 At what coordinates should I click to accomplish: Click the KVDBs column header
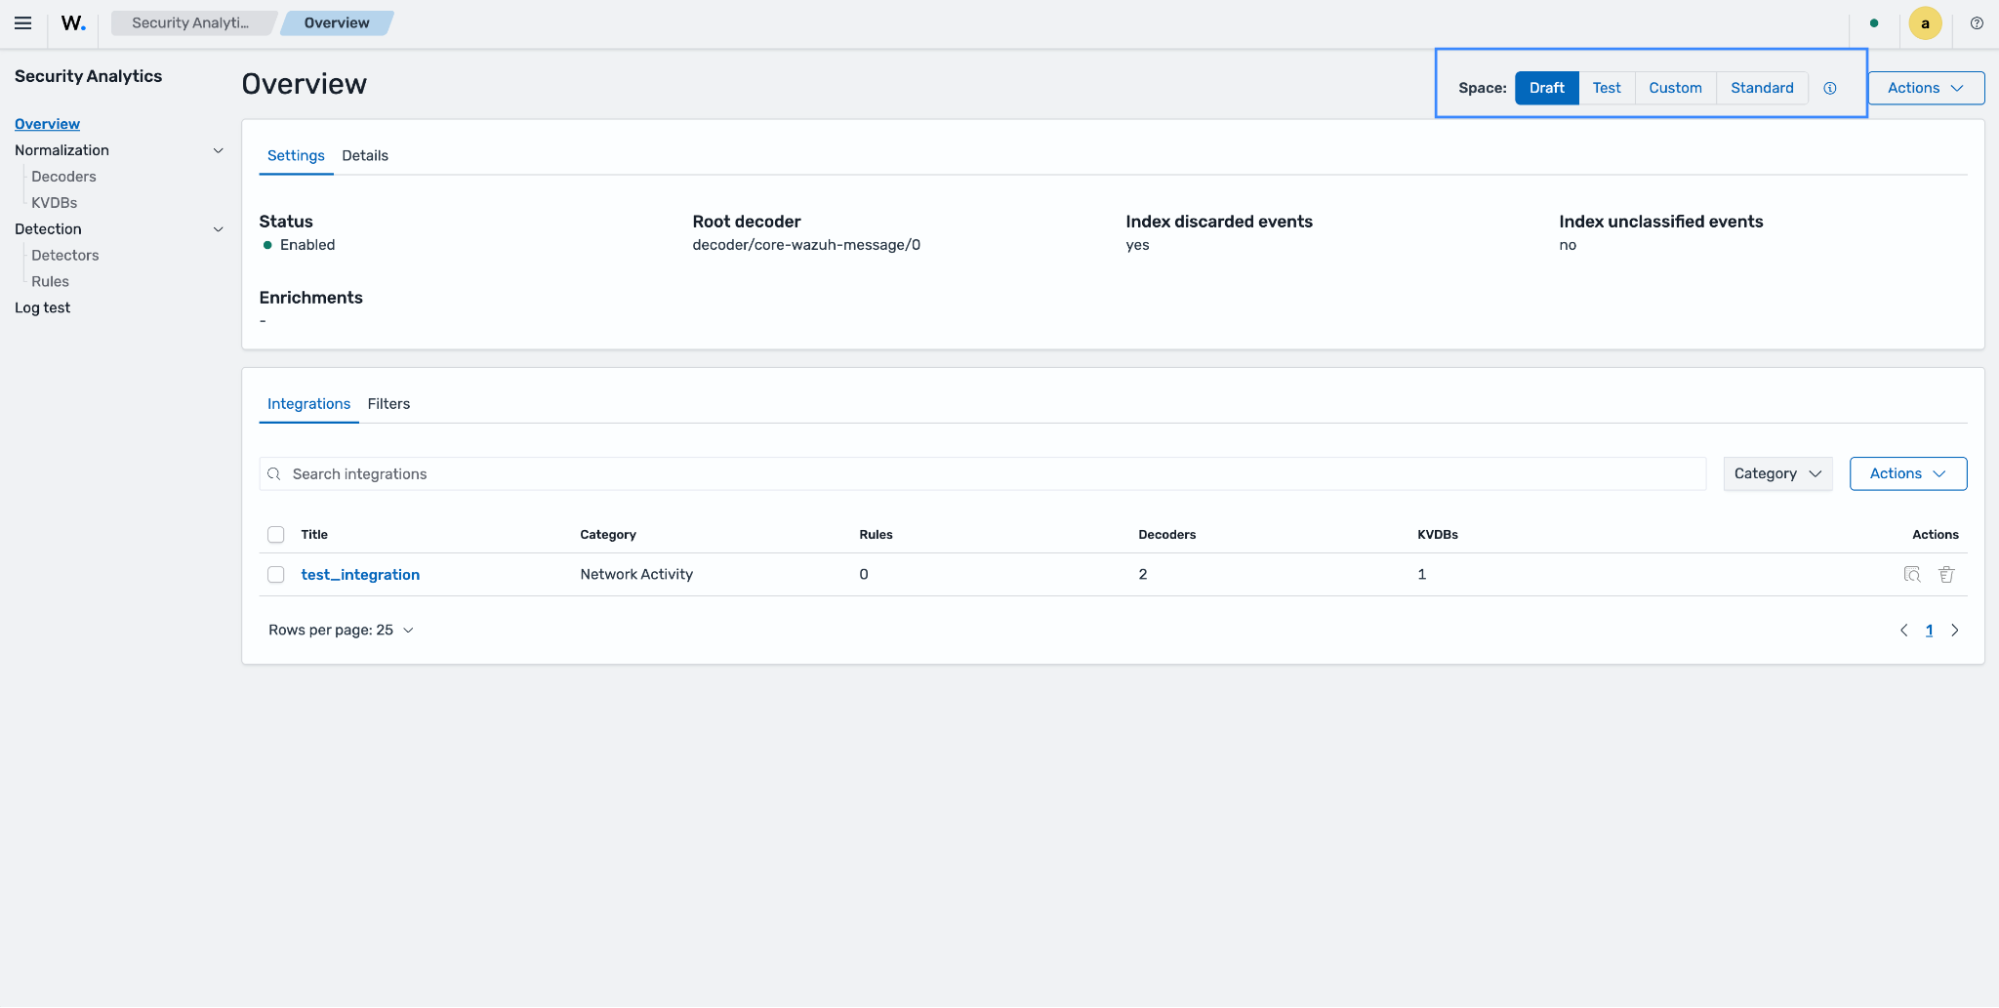(x=1437, y=535)
